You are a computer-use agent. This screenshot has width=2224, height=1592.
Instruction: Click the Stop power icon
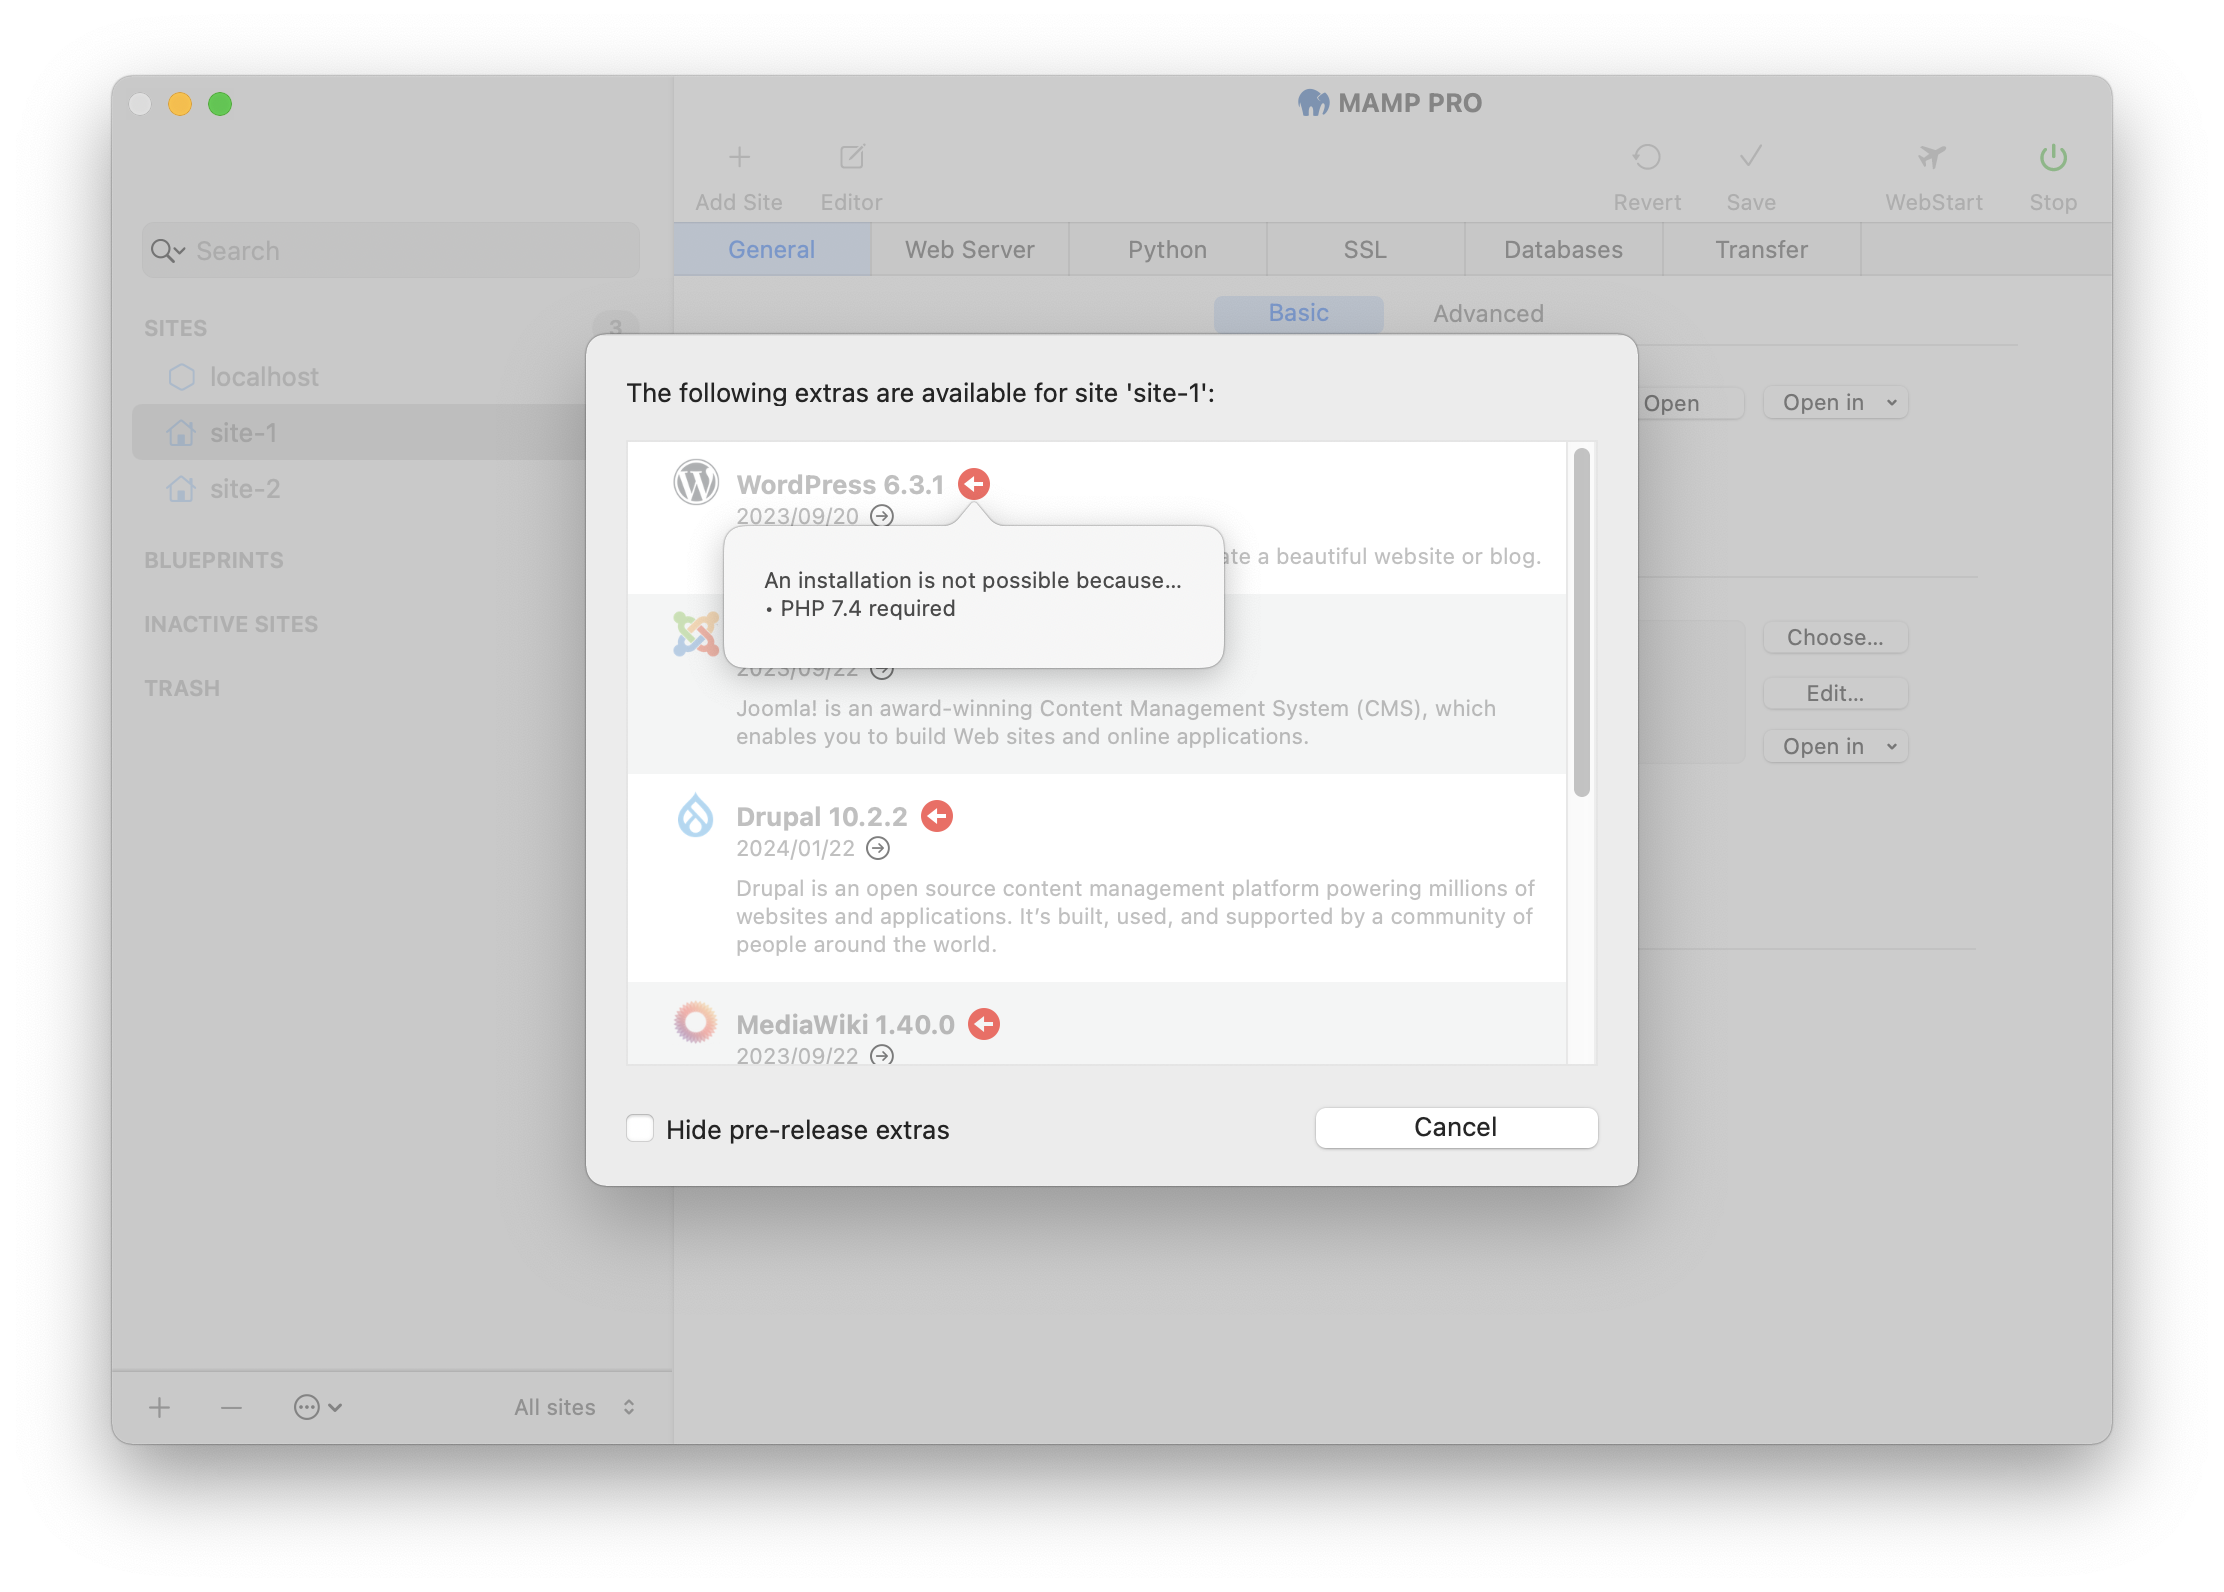click(2053, 157)
